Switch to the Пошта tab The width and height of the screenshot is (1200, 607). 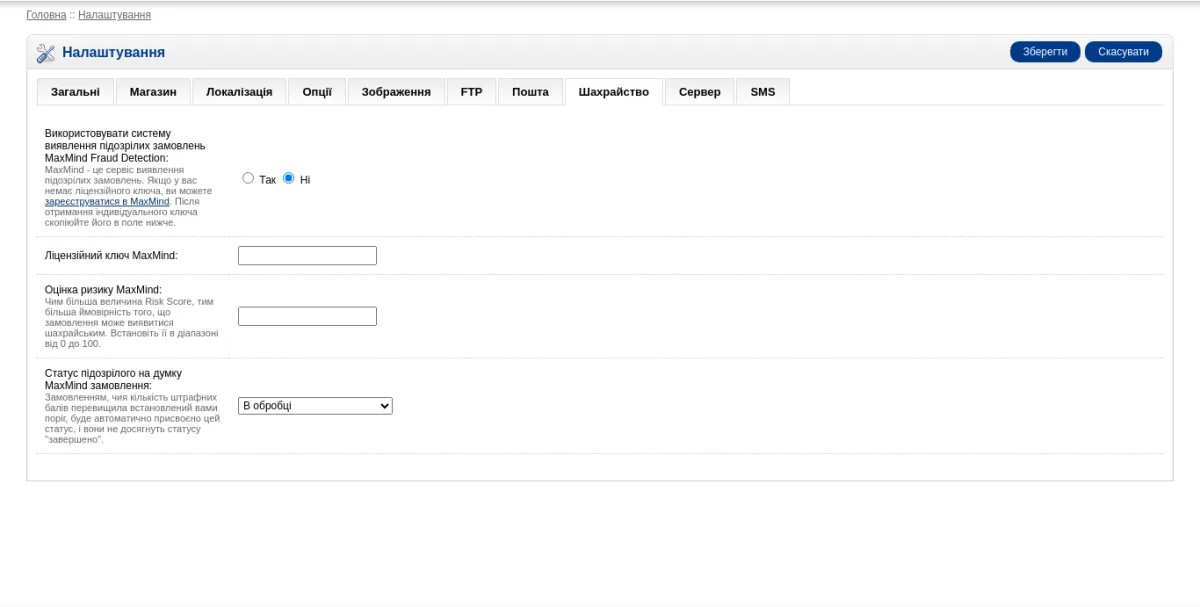(530, 92)
